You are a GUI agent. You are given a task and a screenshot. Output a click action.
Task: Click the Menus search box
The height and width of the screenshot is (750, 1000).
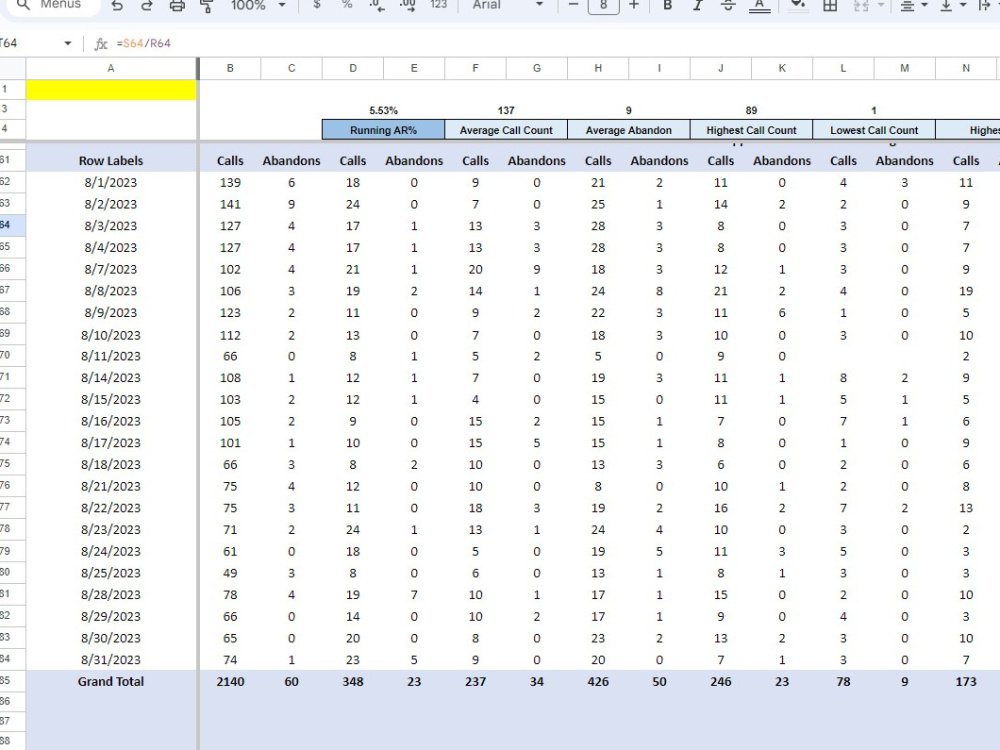[x=52, y=5]
